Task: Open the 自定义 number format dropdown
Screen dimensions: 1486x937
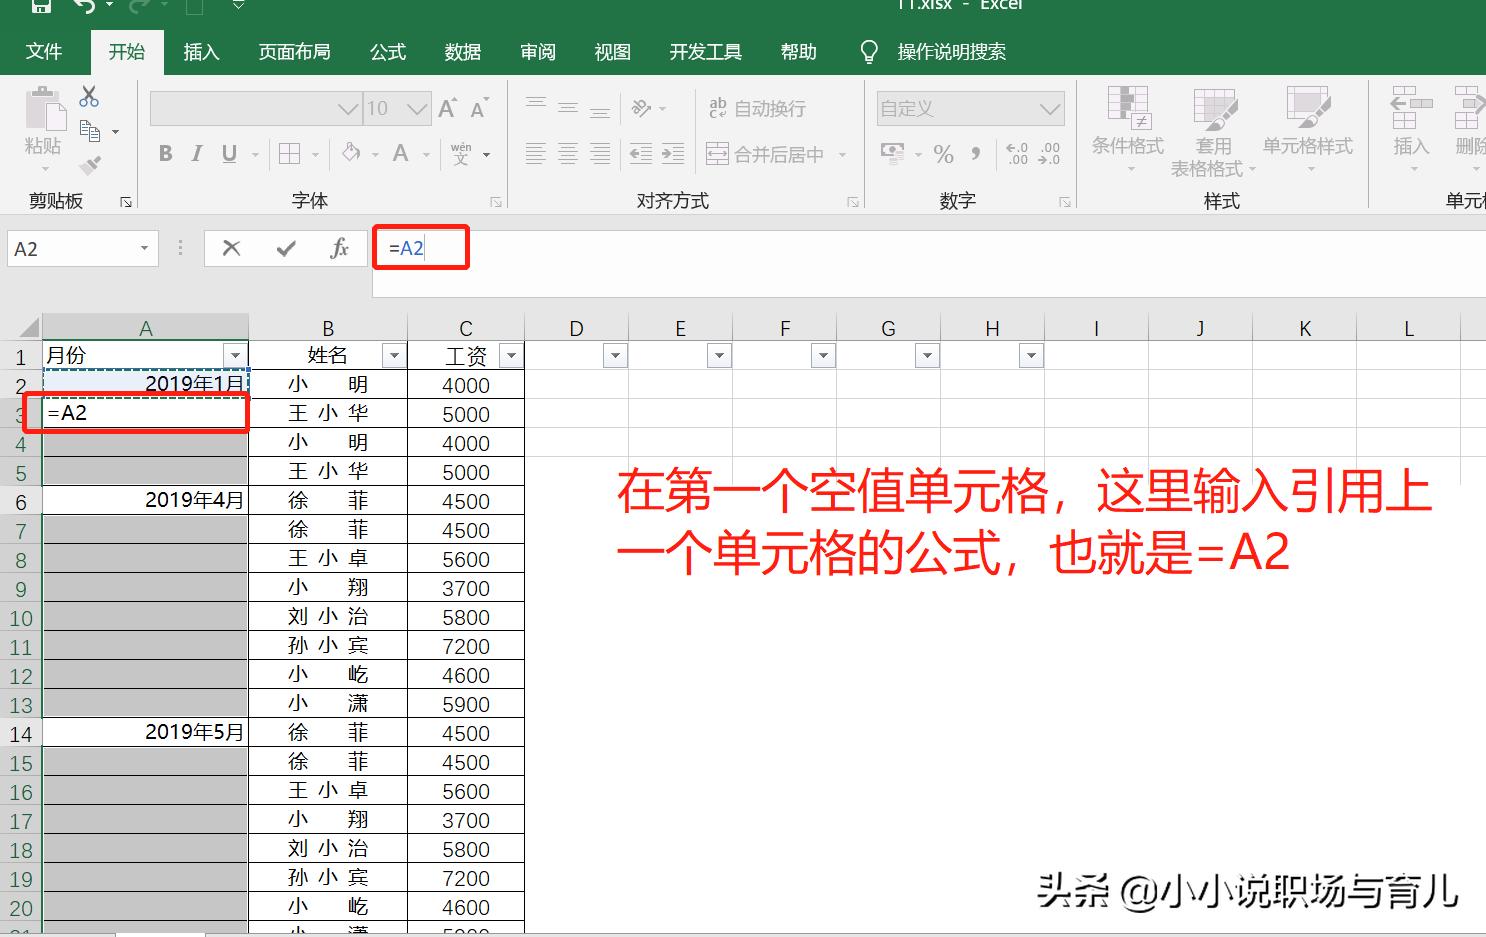Action: click(x=1049, y=108)
